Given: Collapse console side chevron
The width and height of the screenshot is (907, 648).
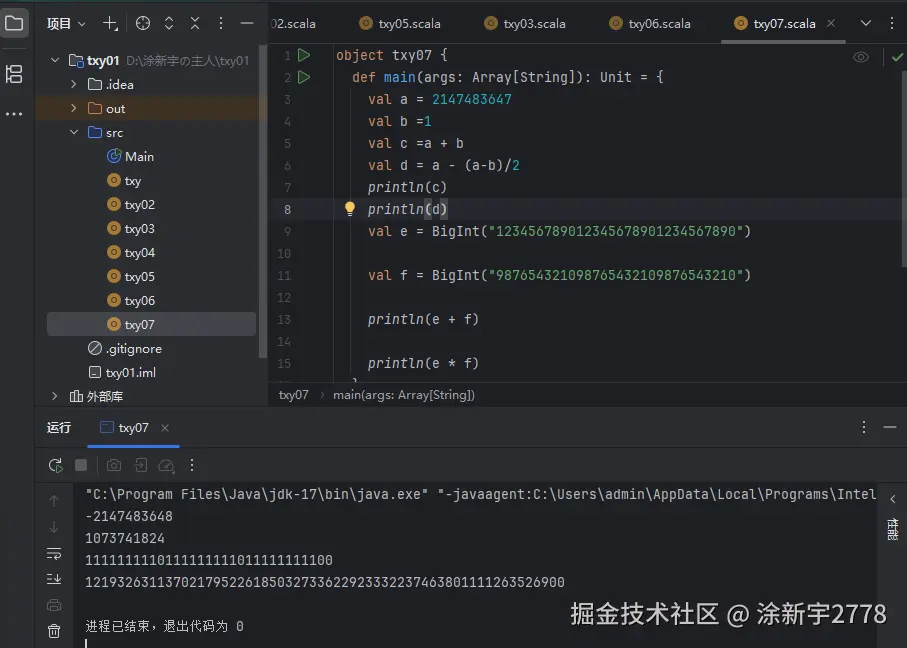Looking at the screenshot, I should (x=893, y=499).
